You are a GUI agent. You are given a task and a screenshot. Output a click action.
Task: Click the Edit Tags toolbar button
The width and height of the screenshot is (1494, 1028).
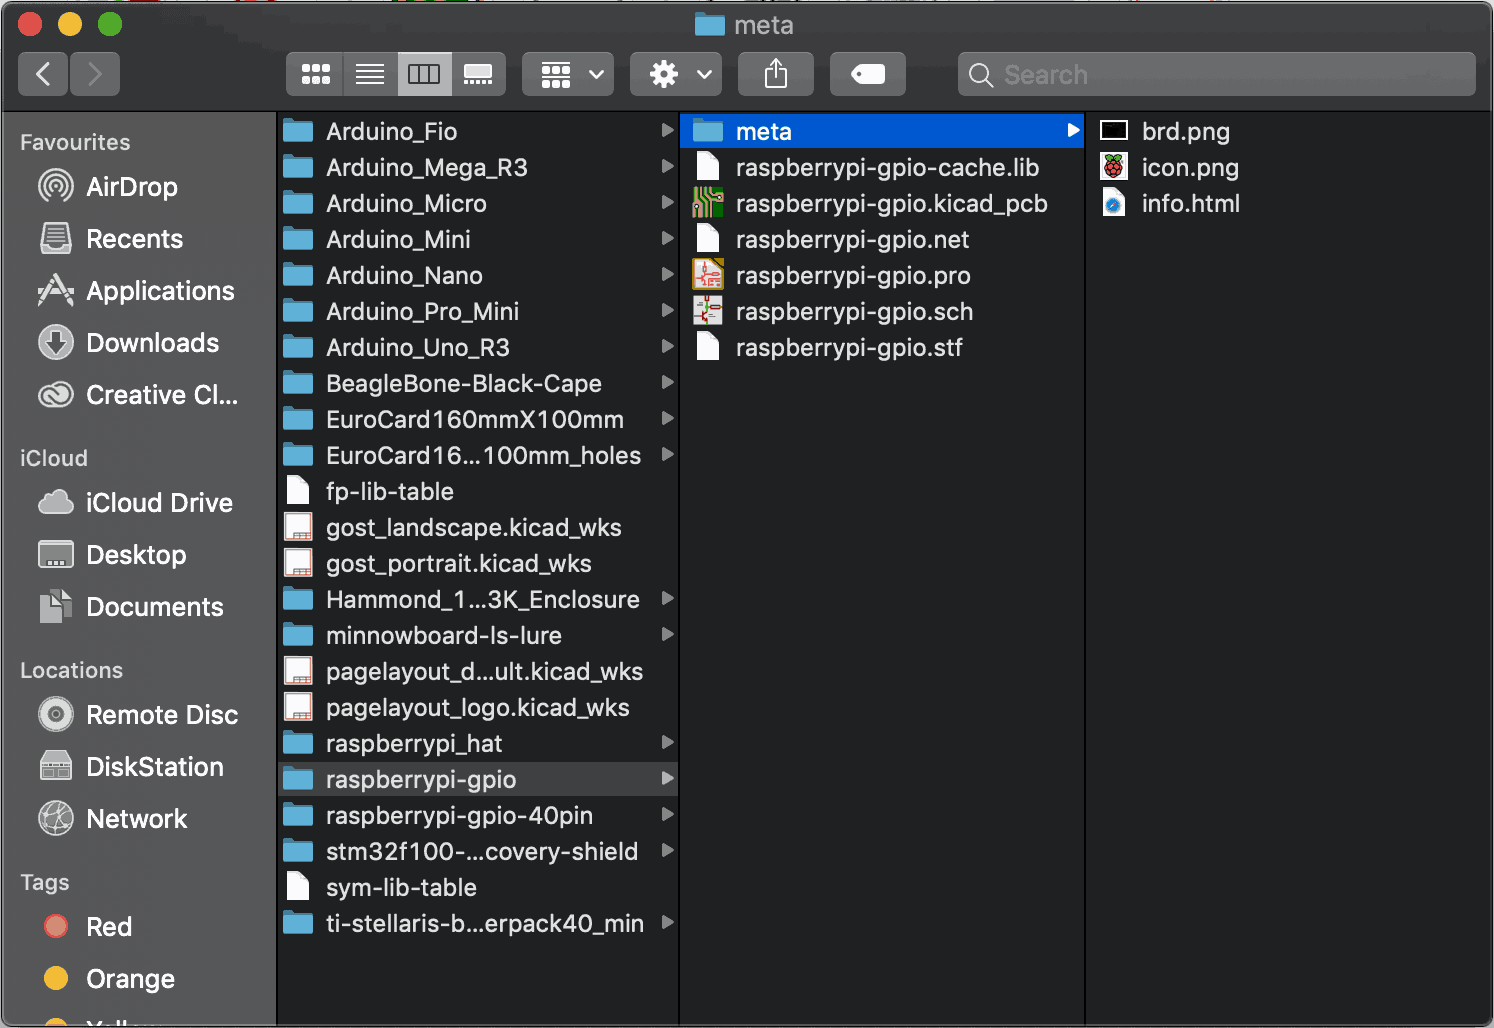[868, 74]
